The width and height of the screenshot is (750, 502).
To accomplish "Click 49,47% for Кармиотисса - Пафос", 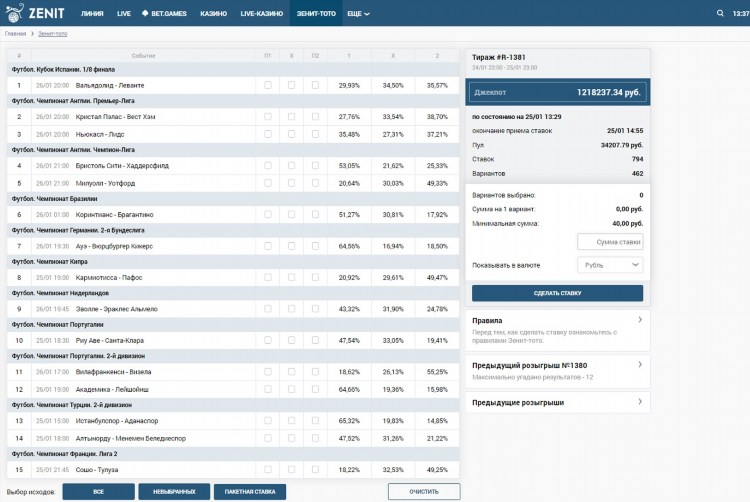I will click(x=437, y=277).
